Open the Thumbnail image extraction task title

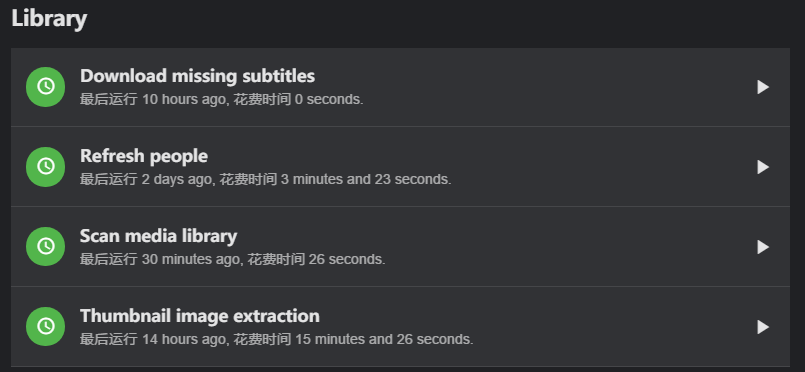200,316
